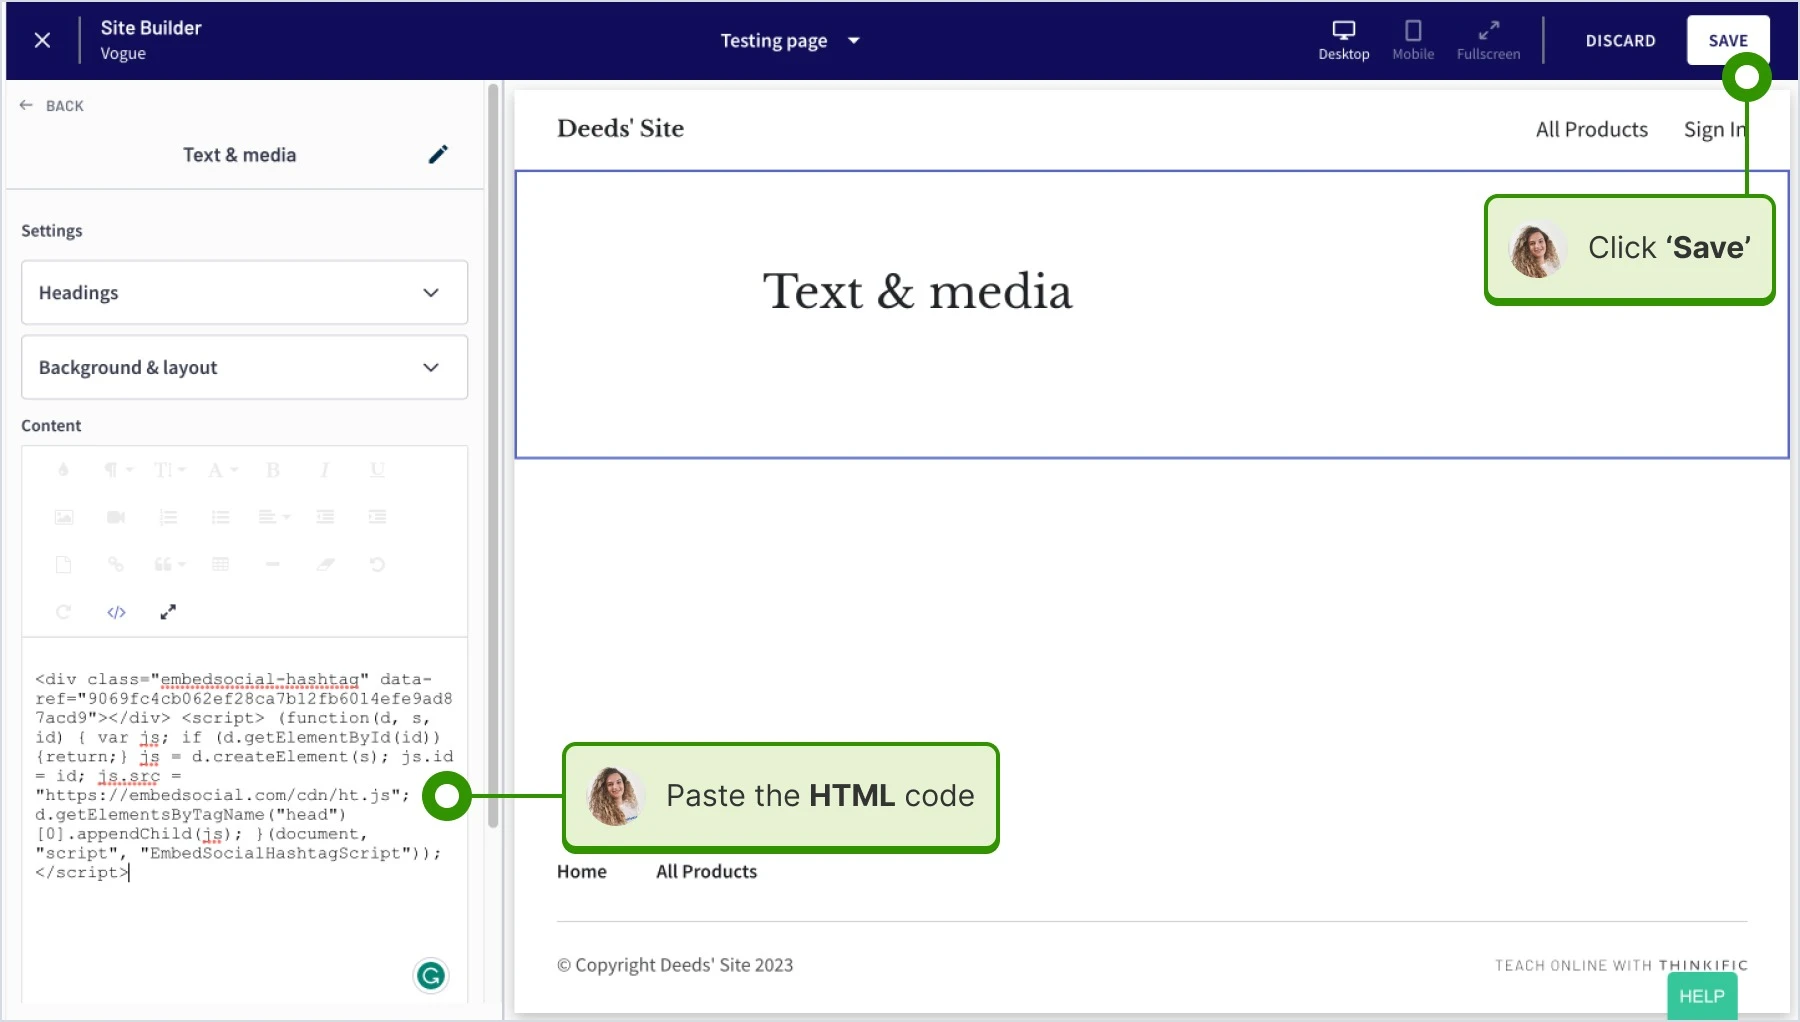Image resolution: width=1800 pixels, height=1022 pixels.
Task: Click the Text & media panel title
Action: 239,155
